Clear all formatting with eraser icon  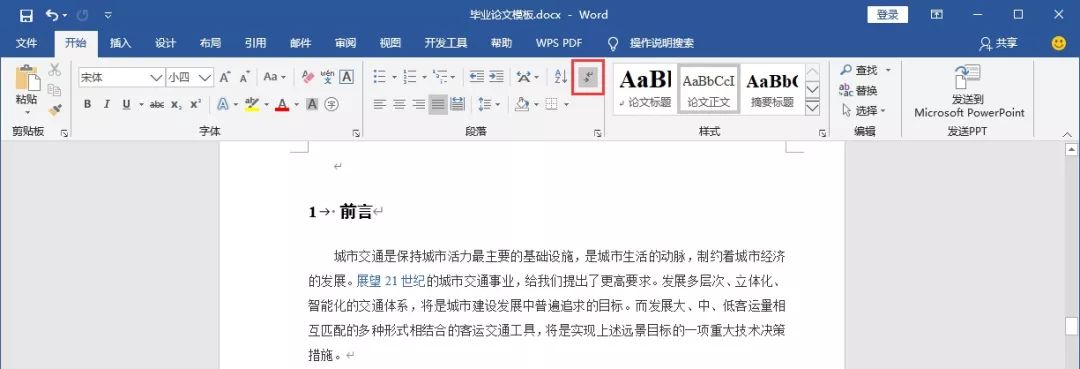click(307, 77)
